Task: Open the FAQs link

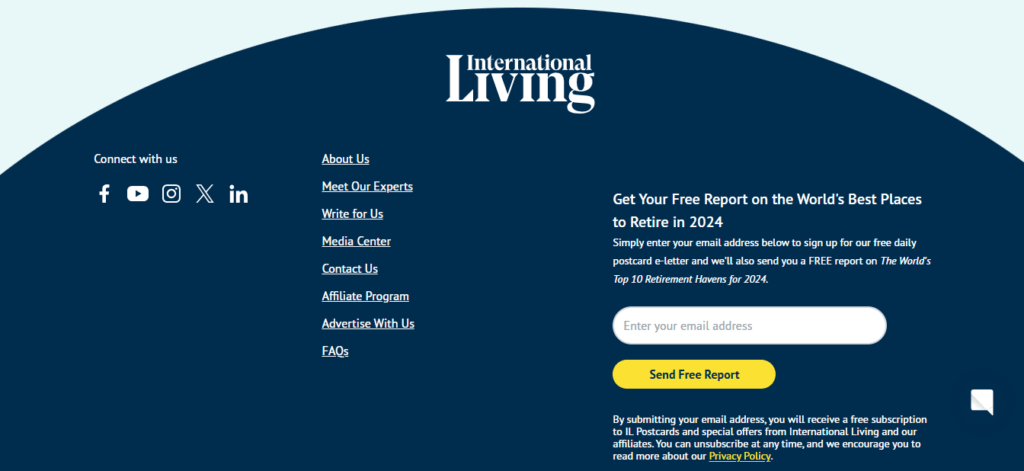Action: click(x=335, y=351)
